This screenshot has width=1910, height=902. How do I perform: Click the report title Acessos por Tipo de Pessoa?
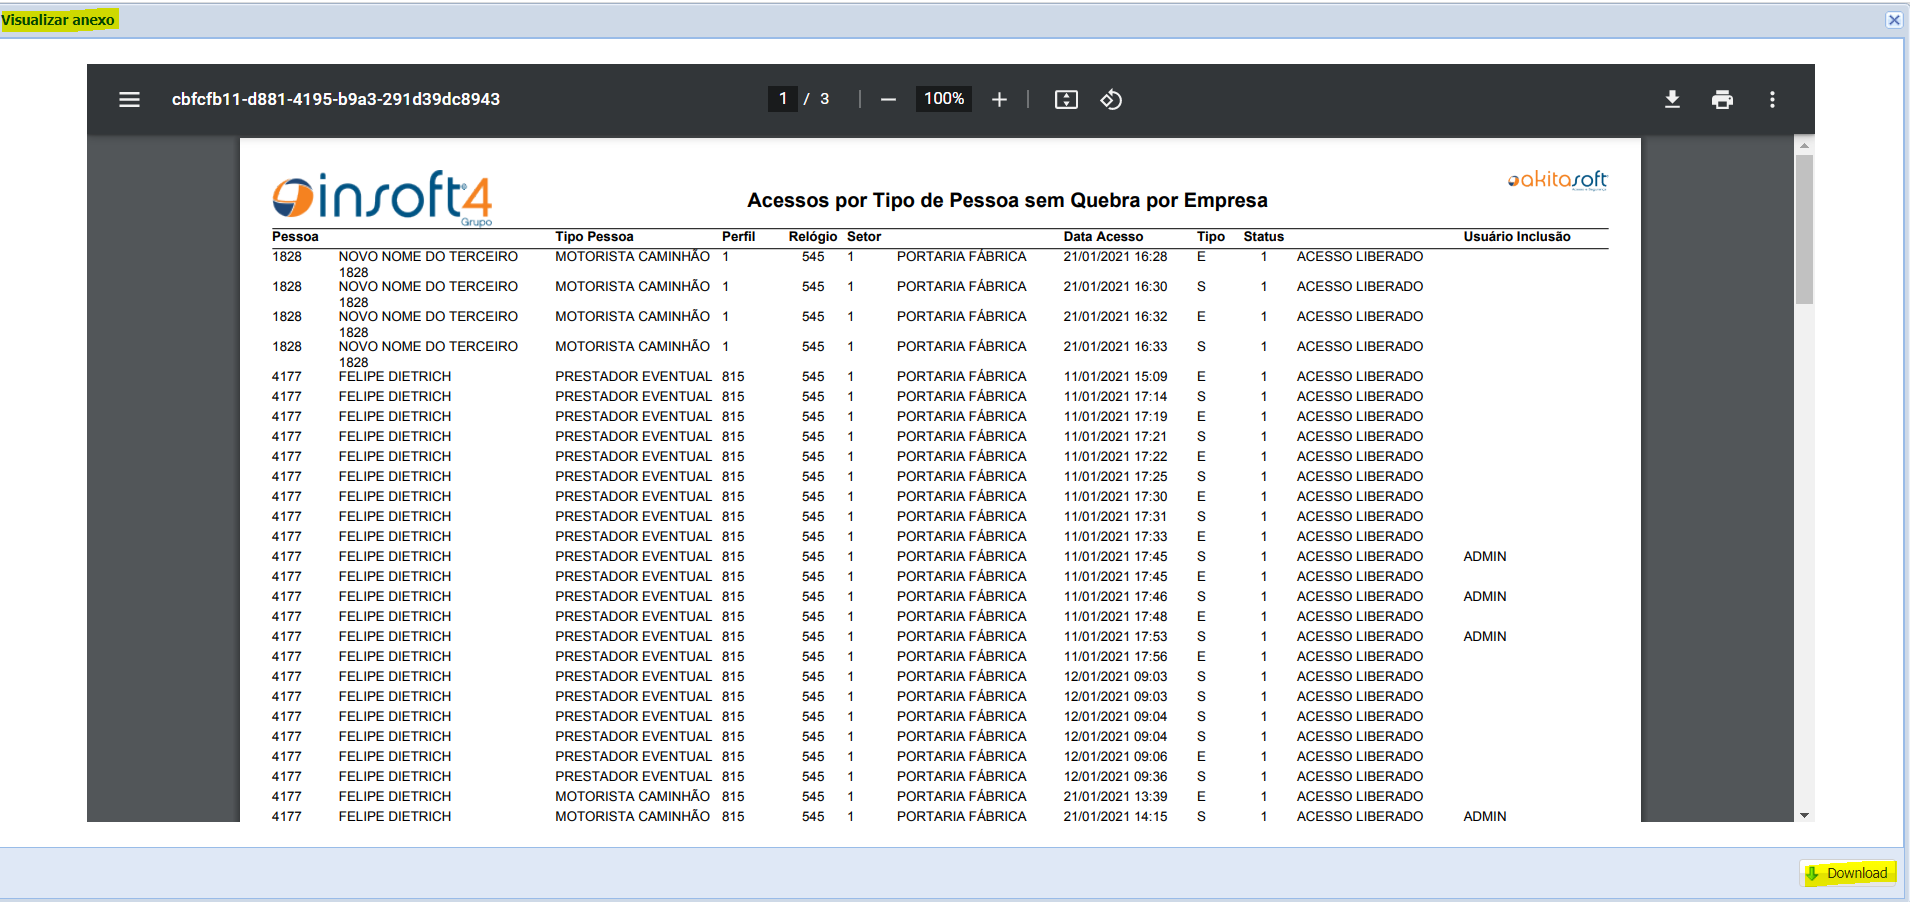tap(1007, 200)
